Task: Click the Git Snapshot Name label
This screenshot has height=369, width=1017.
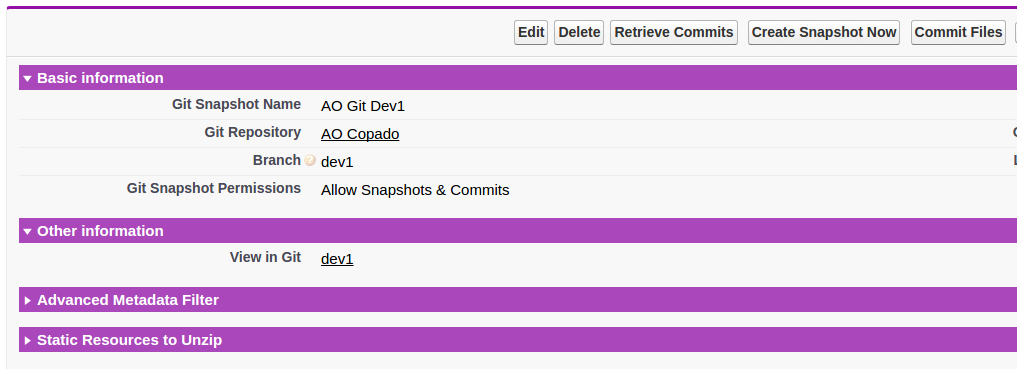Action: click(x=236, y=104)
